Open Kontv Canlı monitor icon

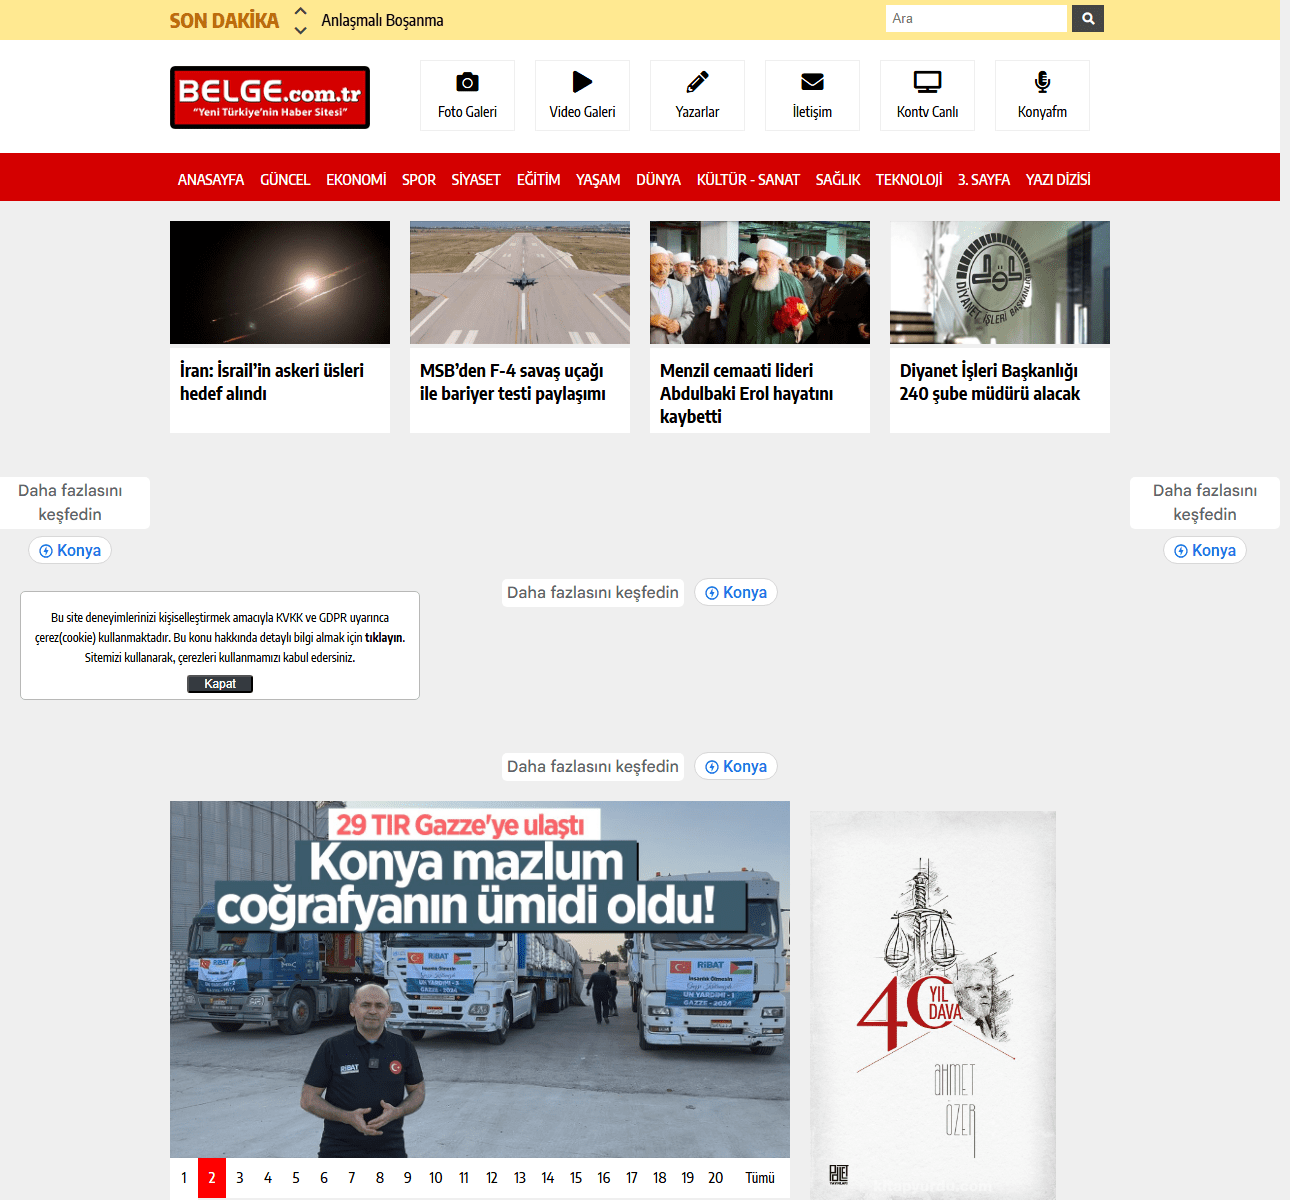tap(927, 82)
